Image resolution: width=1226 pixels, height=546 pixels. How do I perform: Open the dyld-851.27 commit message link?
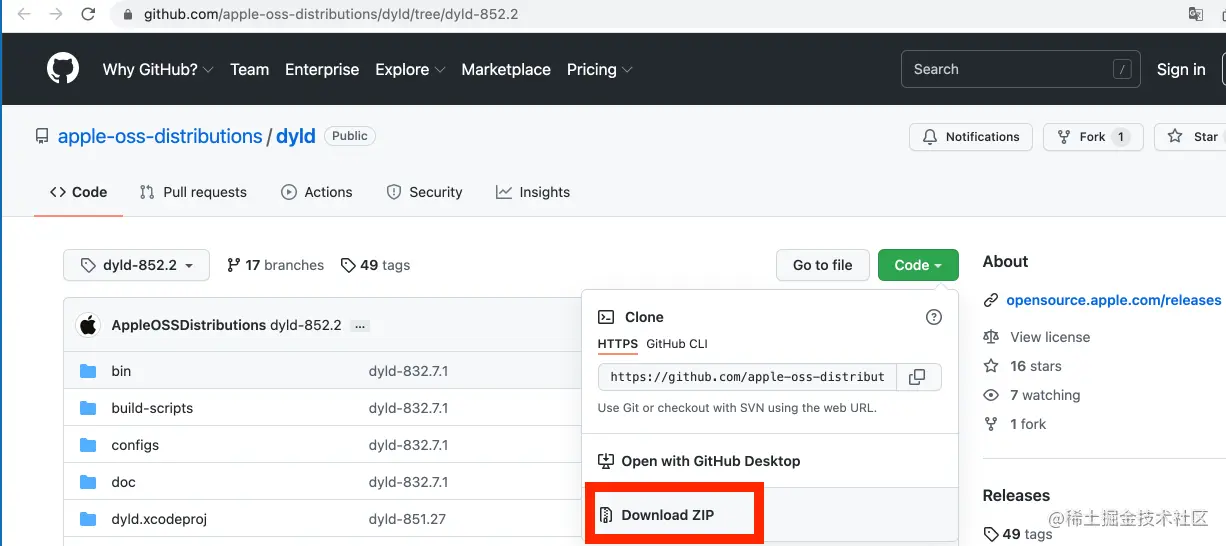click(x=407, y=519)
